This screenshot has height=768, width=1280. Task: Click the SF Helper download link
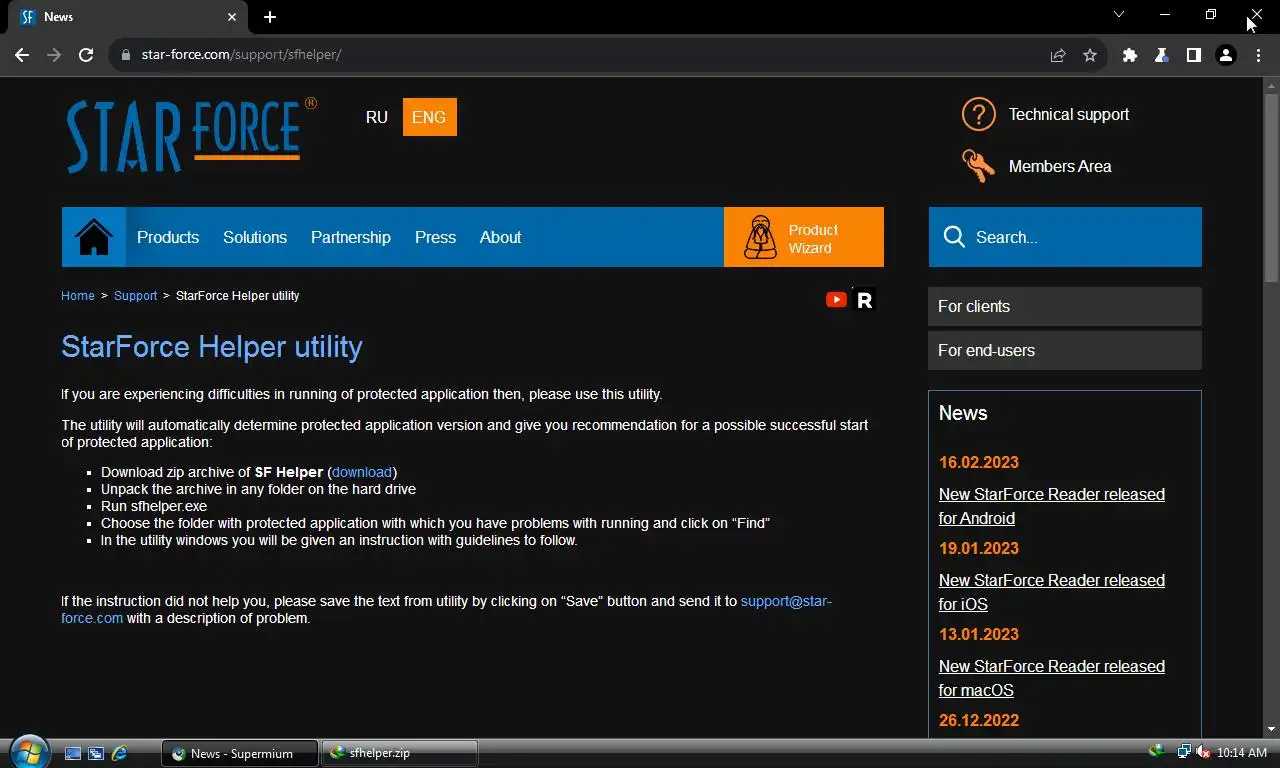362,472
